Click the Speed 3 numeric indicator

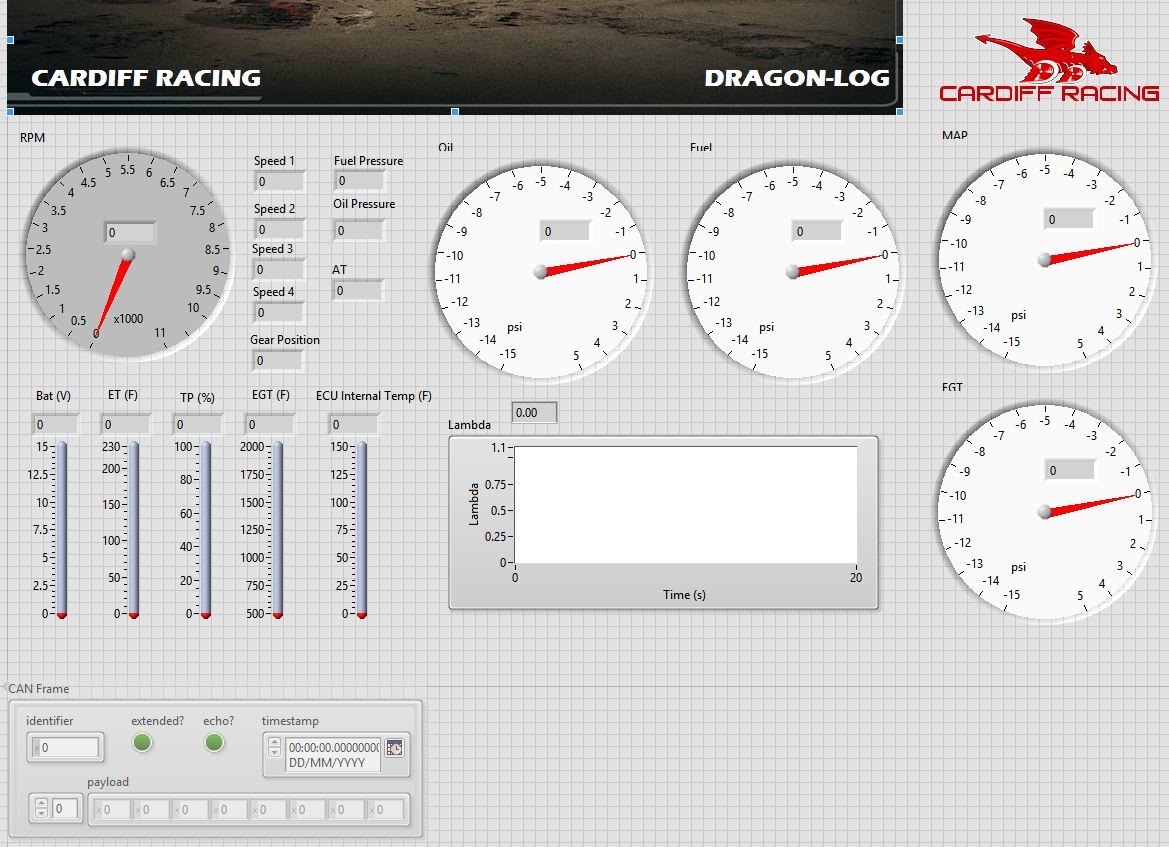coord(278,269)
